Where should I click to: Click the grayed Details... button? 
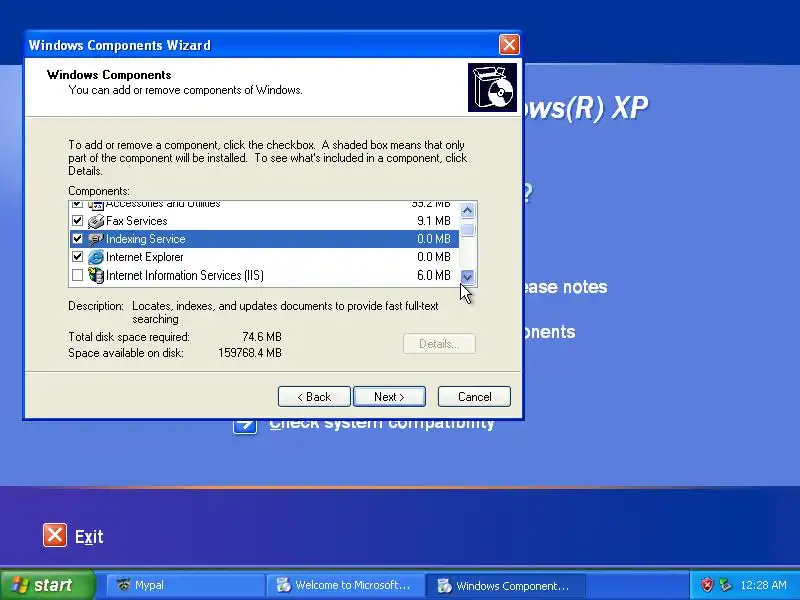(439, 344)
